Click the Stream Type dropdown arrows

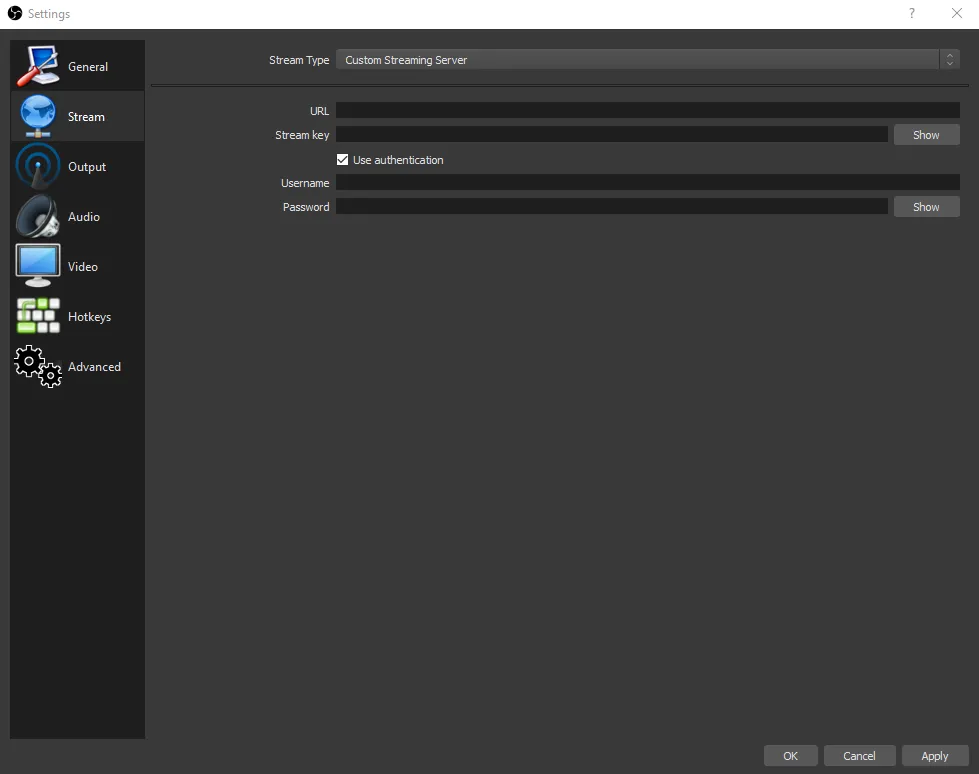point(950,60)
